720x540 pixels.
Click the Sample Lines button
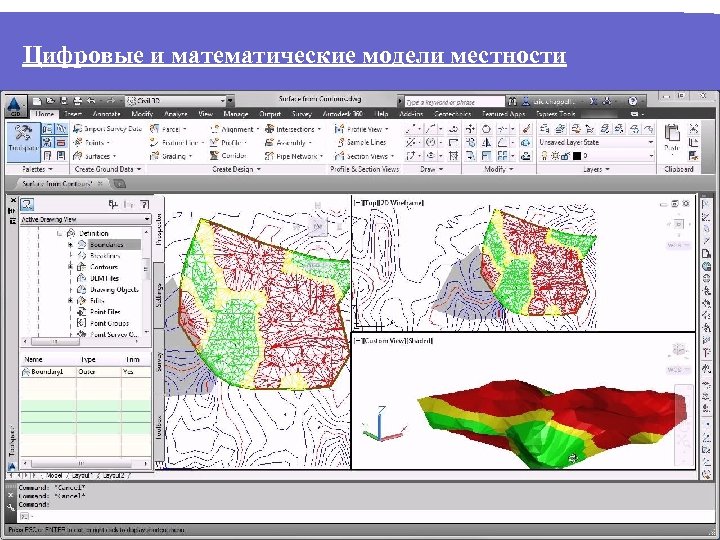click(361, 142)
